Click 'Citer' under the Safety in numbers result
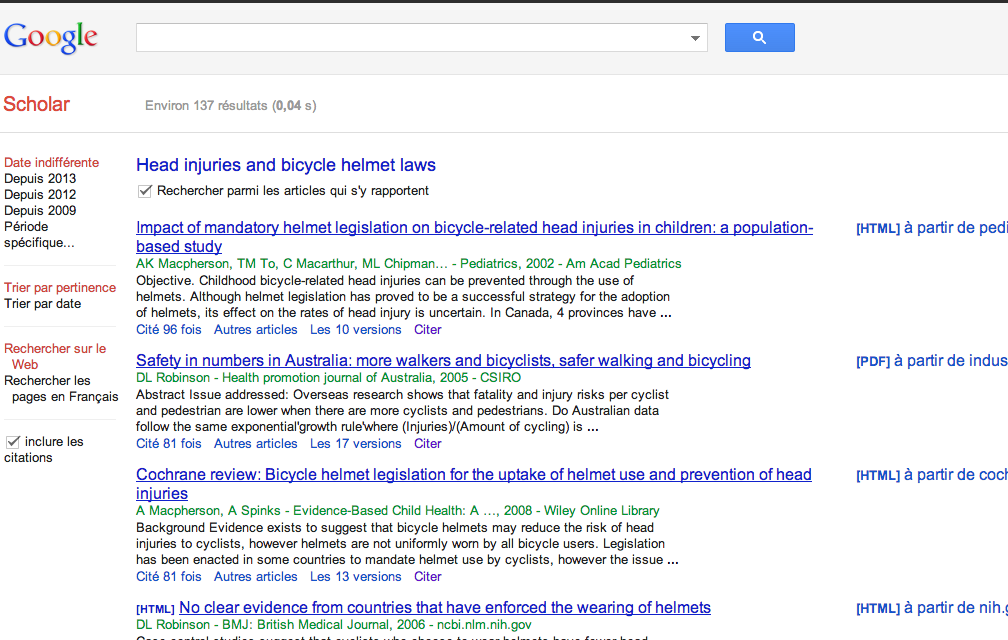The width and height of the screenshot is (1008, 640). [428, 443]
